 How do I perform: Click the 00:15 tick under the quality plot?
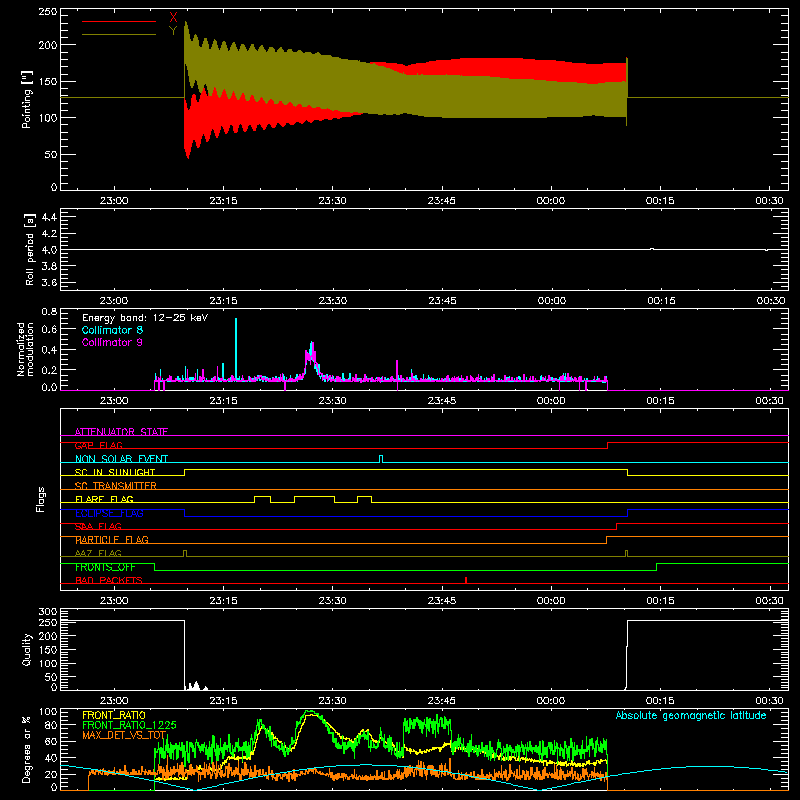[660, 701]
